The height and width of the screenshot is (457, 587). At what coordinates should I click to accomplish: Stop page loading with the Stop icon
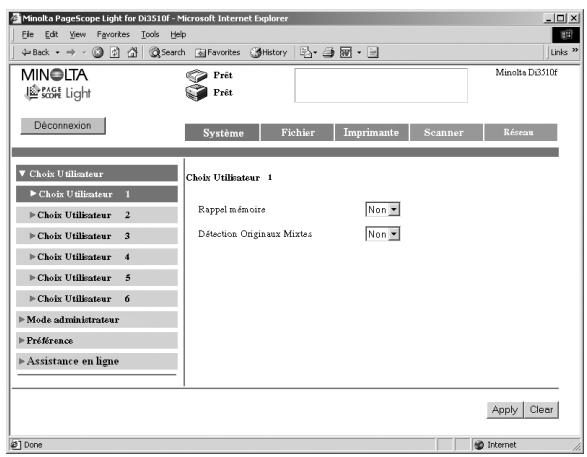click(98, 52)
